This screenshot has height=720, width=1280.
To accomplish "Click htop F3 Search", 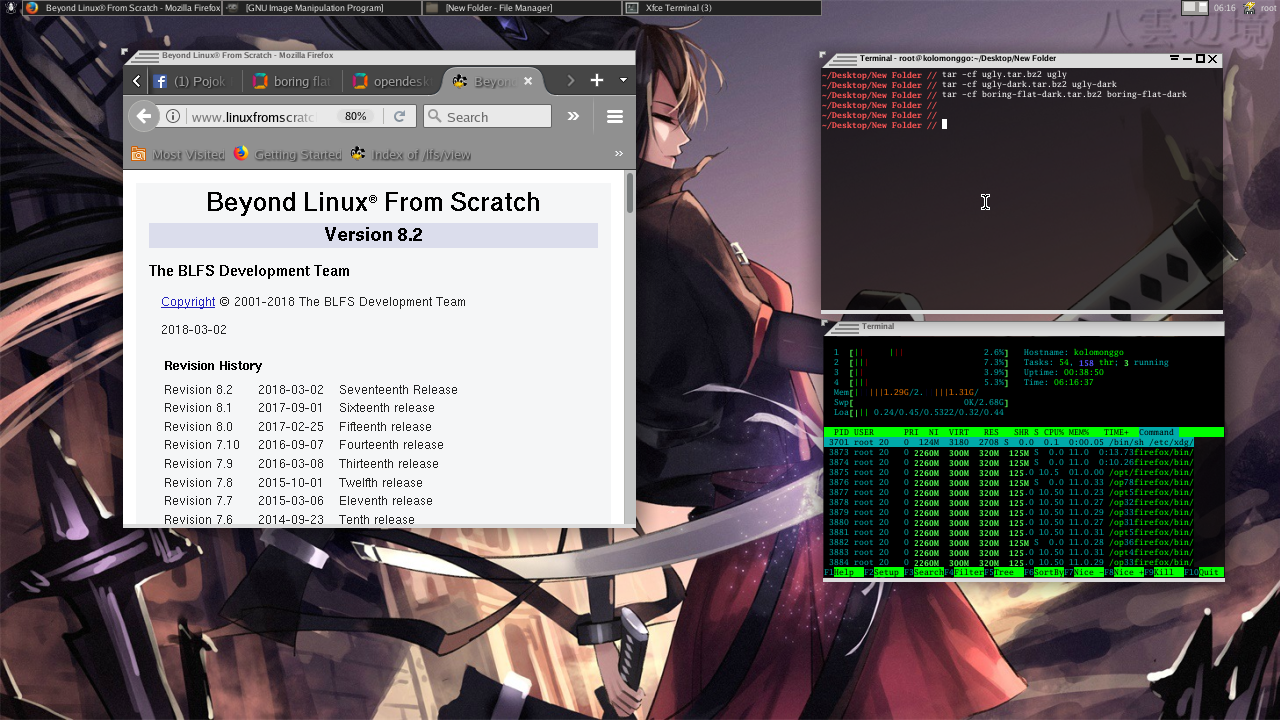I will click(924, 573).
